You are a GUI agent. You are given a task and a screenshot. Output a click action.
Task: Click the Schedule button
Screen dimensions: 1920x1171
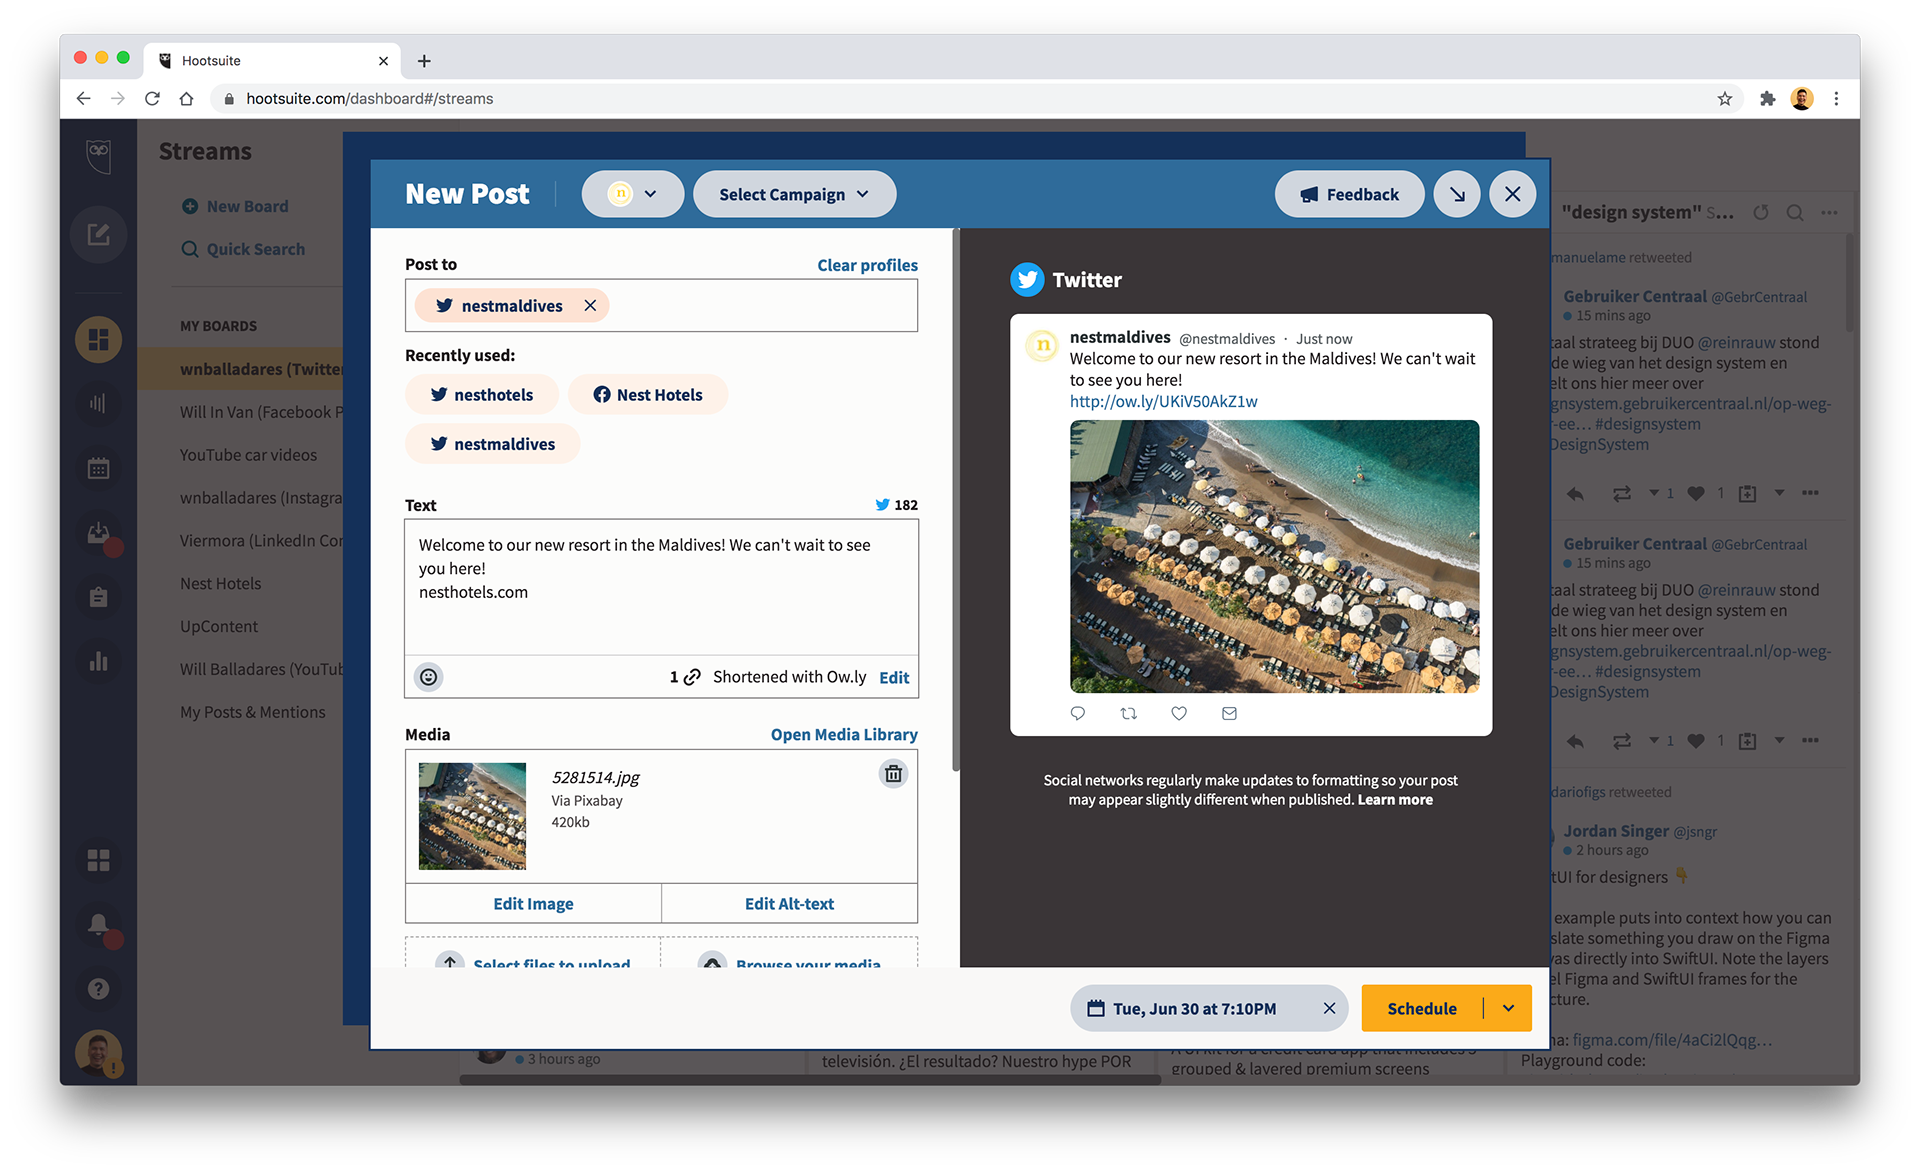pyautogui.click(x=1421, y=1009)
